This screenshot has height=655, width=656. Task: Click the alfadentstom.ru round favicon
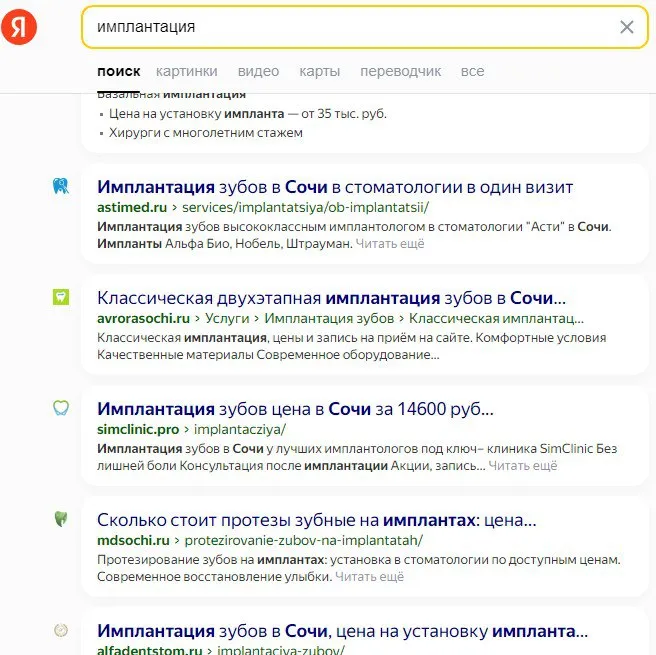coord(60,630)
